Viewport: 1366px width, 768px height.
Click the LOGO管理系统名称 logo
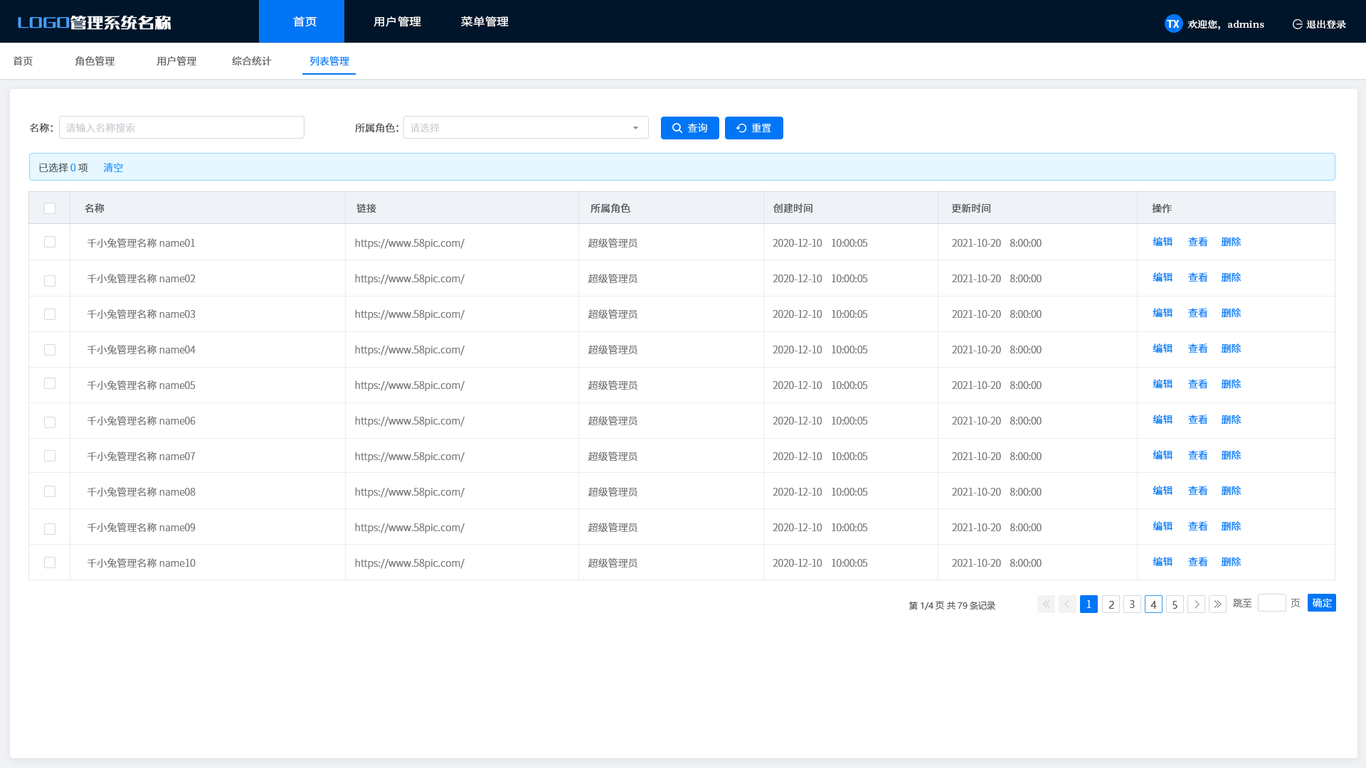(x=94, y=22)
